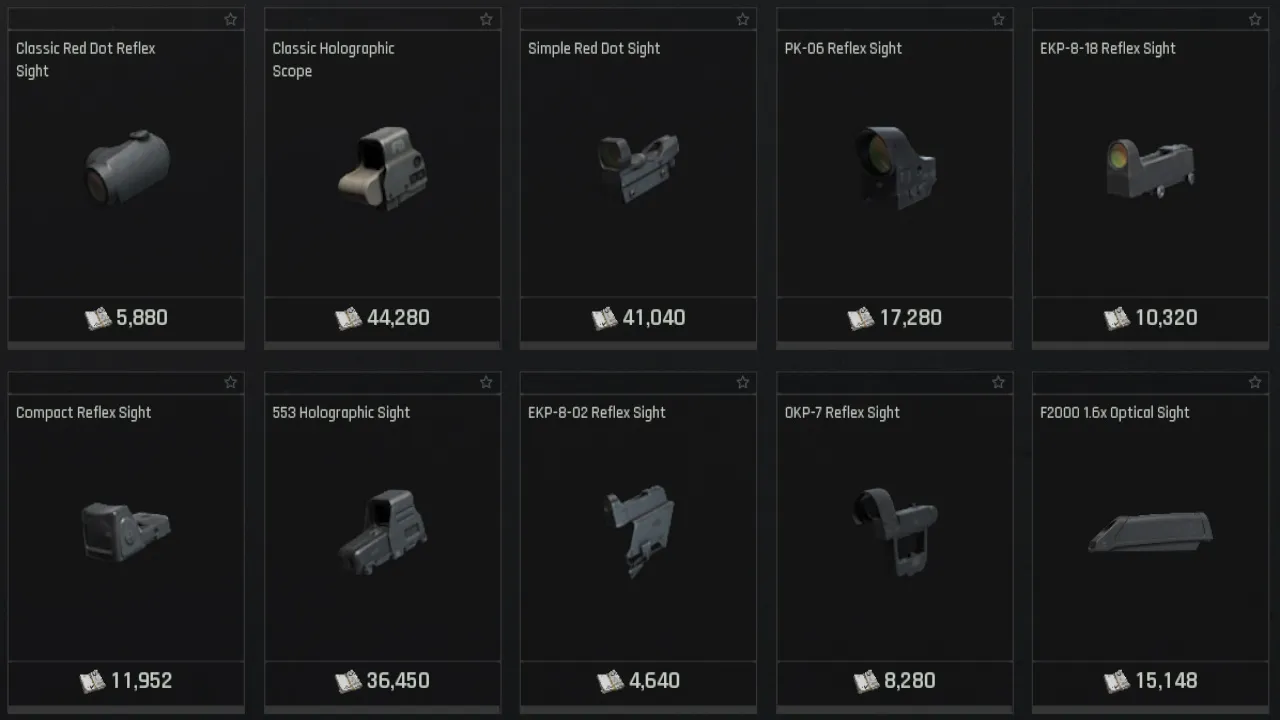This screenshot has height=720, width=1280.
Task: Toggle favorite star on Classic Holographic Scope
Action: 486,20
